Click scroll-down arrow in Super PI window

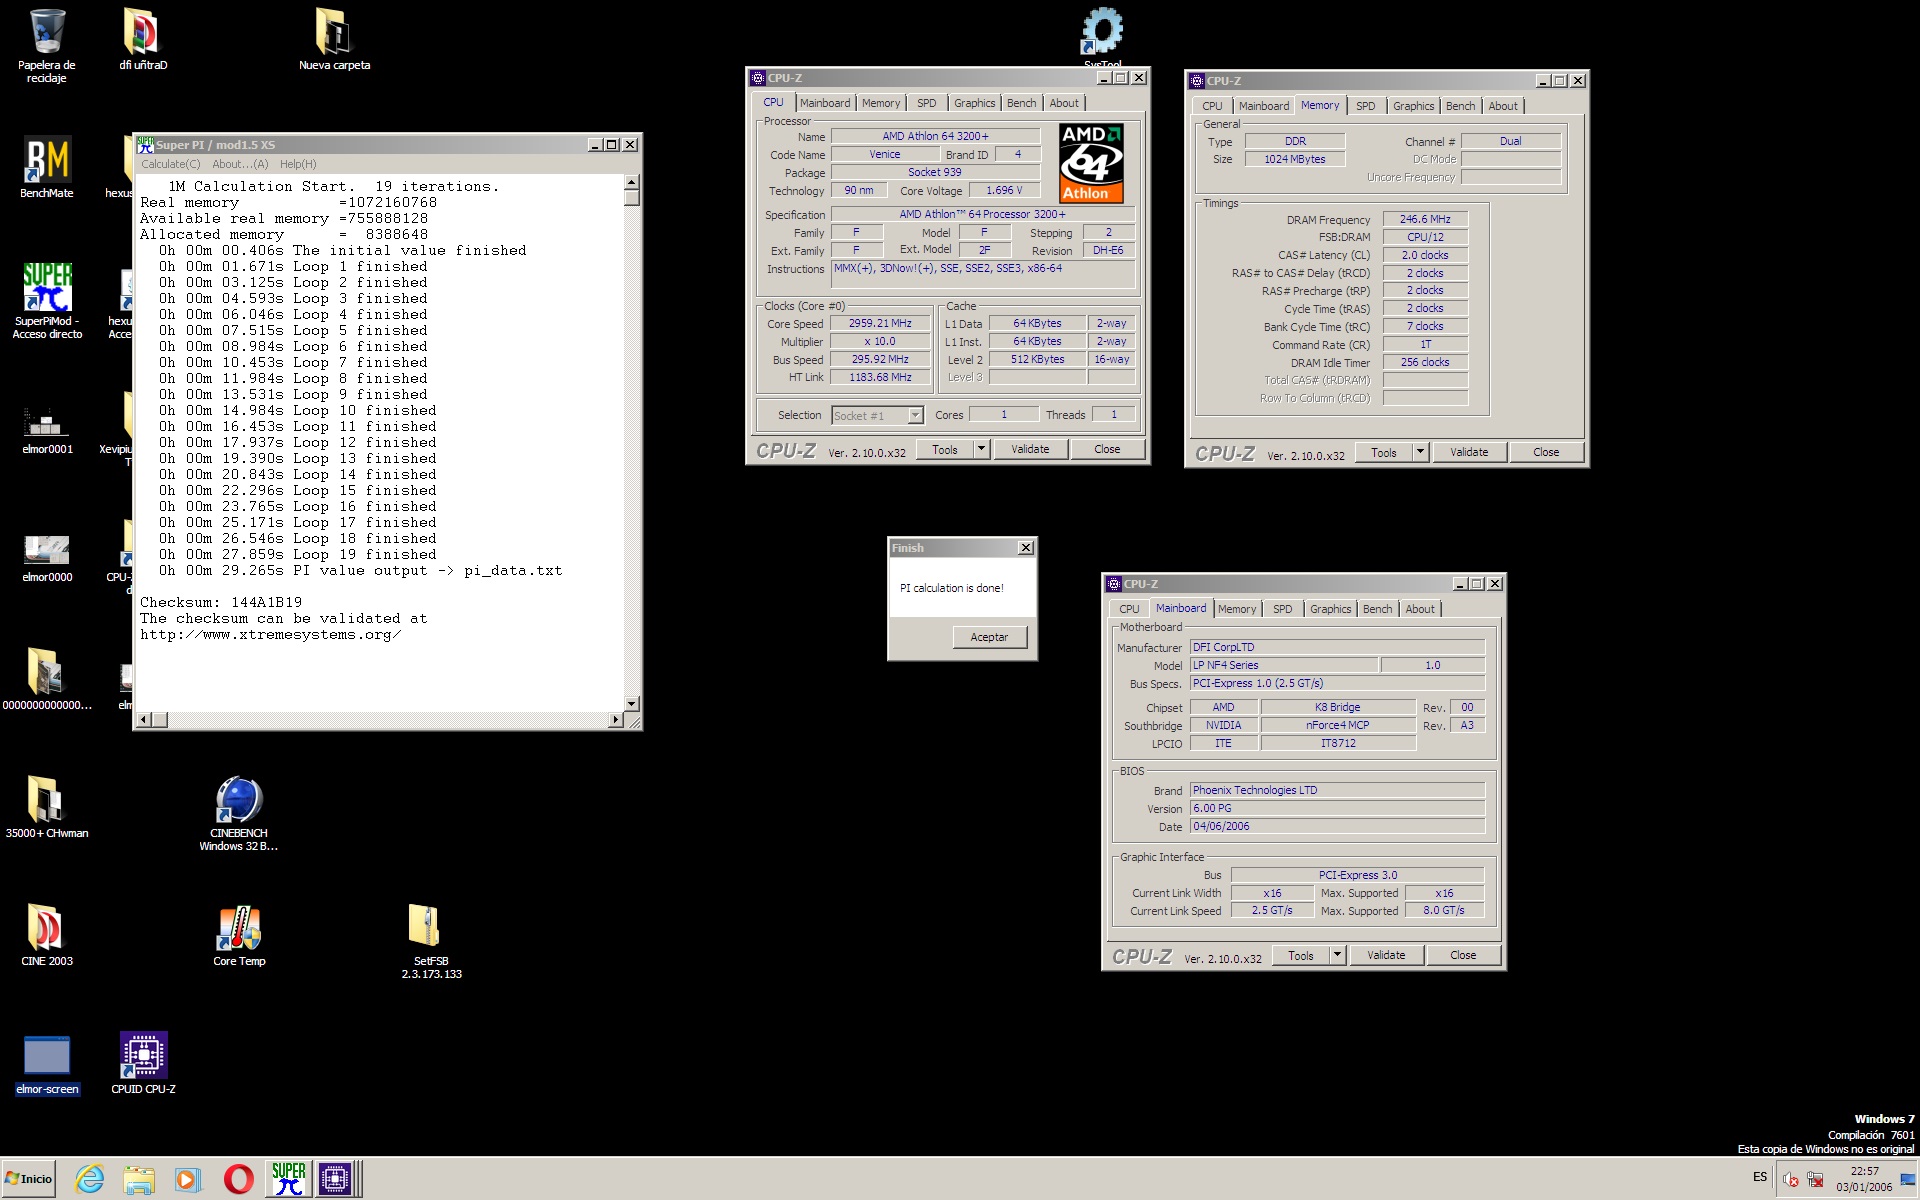[631, 703]
